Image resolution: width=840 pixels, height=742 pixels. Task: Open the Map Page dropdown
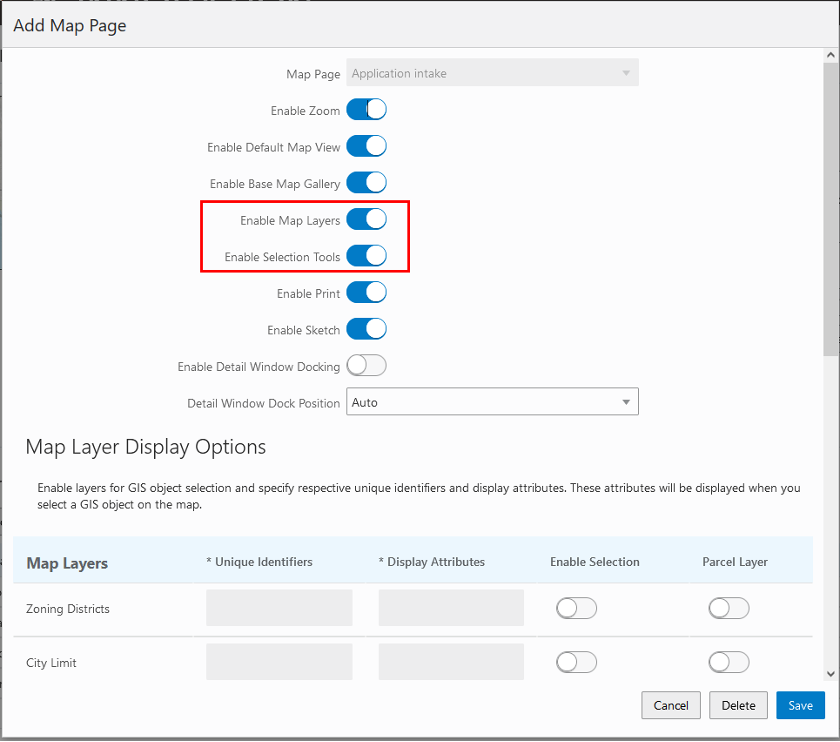pyautogui.click(x=492, y=73)
